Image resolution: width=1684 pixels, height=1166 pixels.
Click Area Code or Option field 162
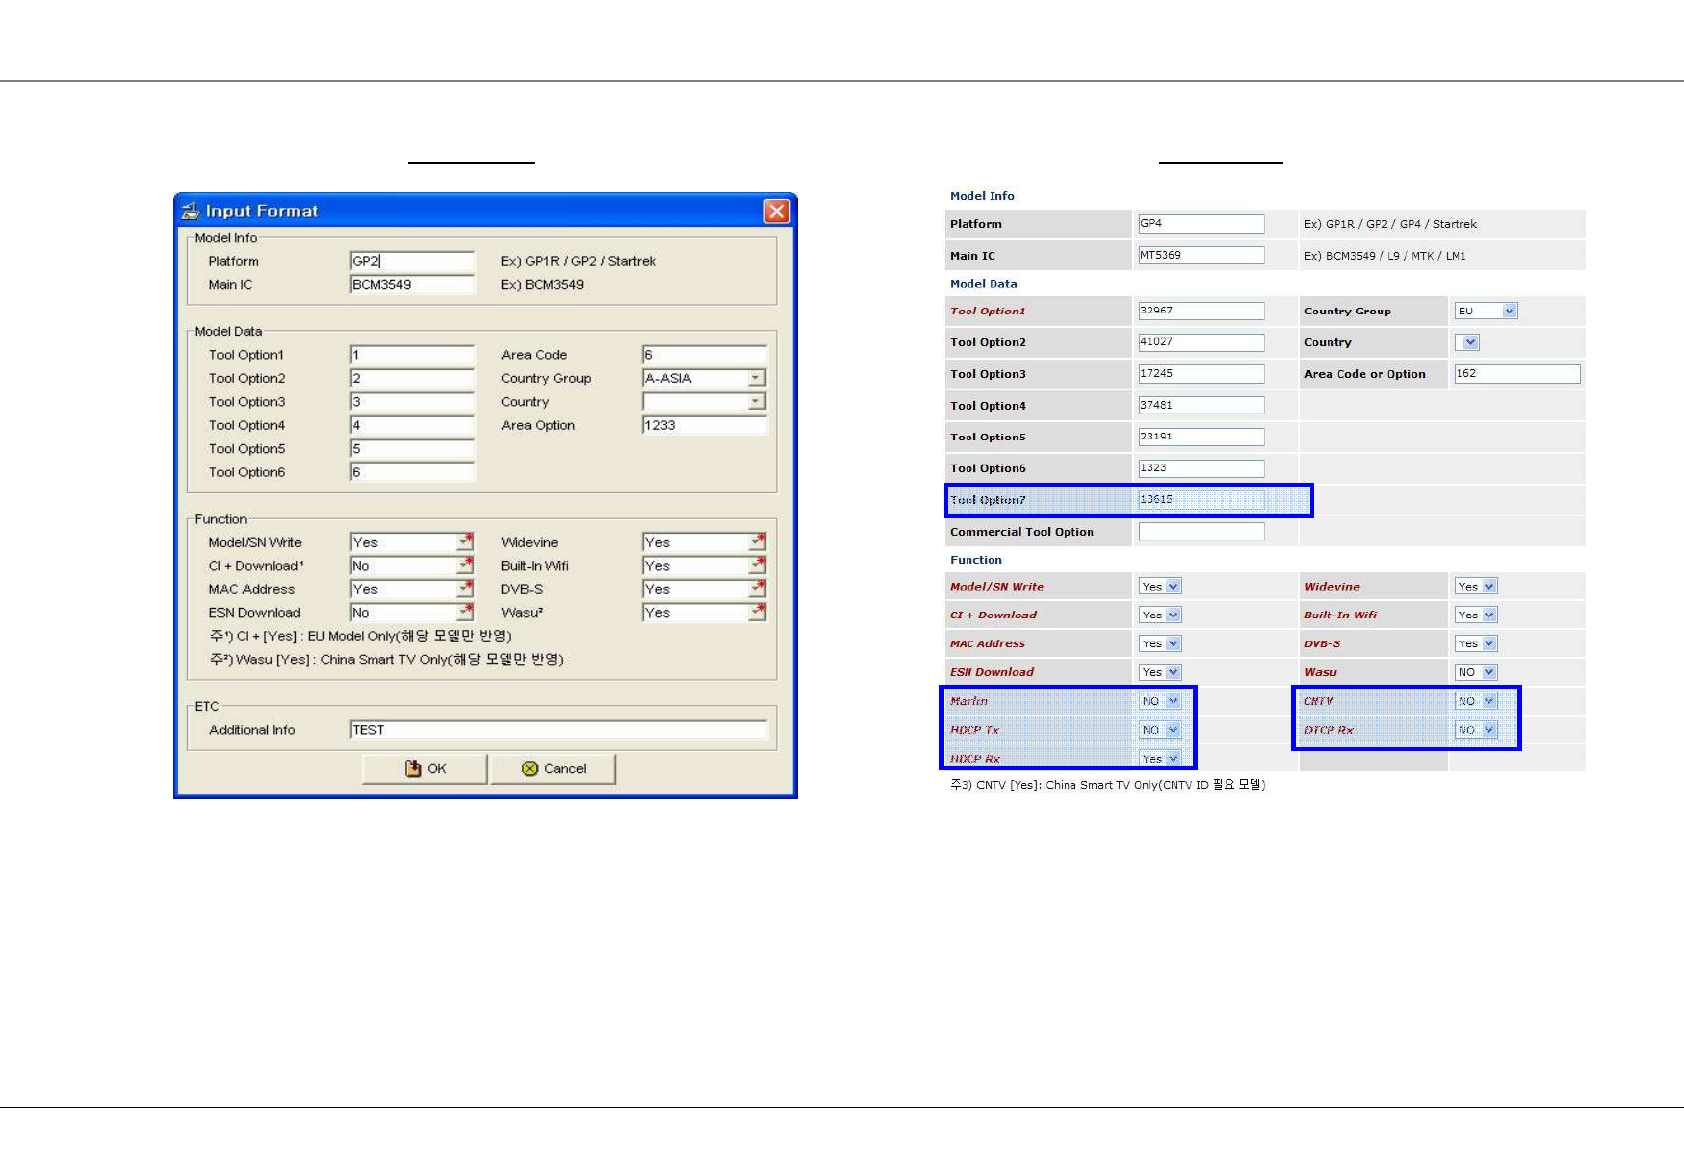(1517, 374)
